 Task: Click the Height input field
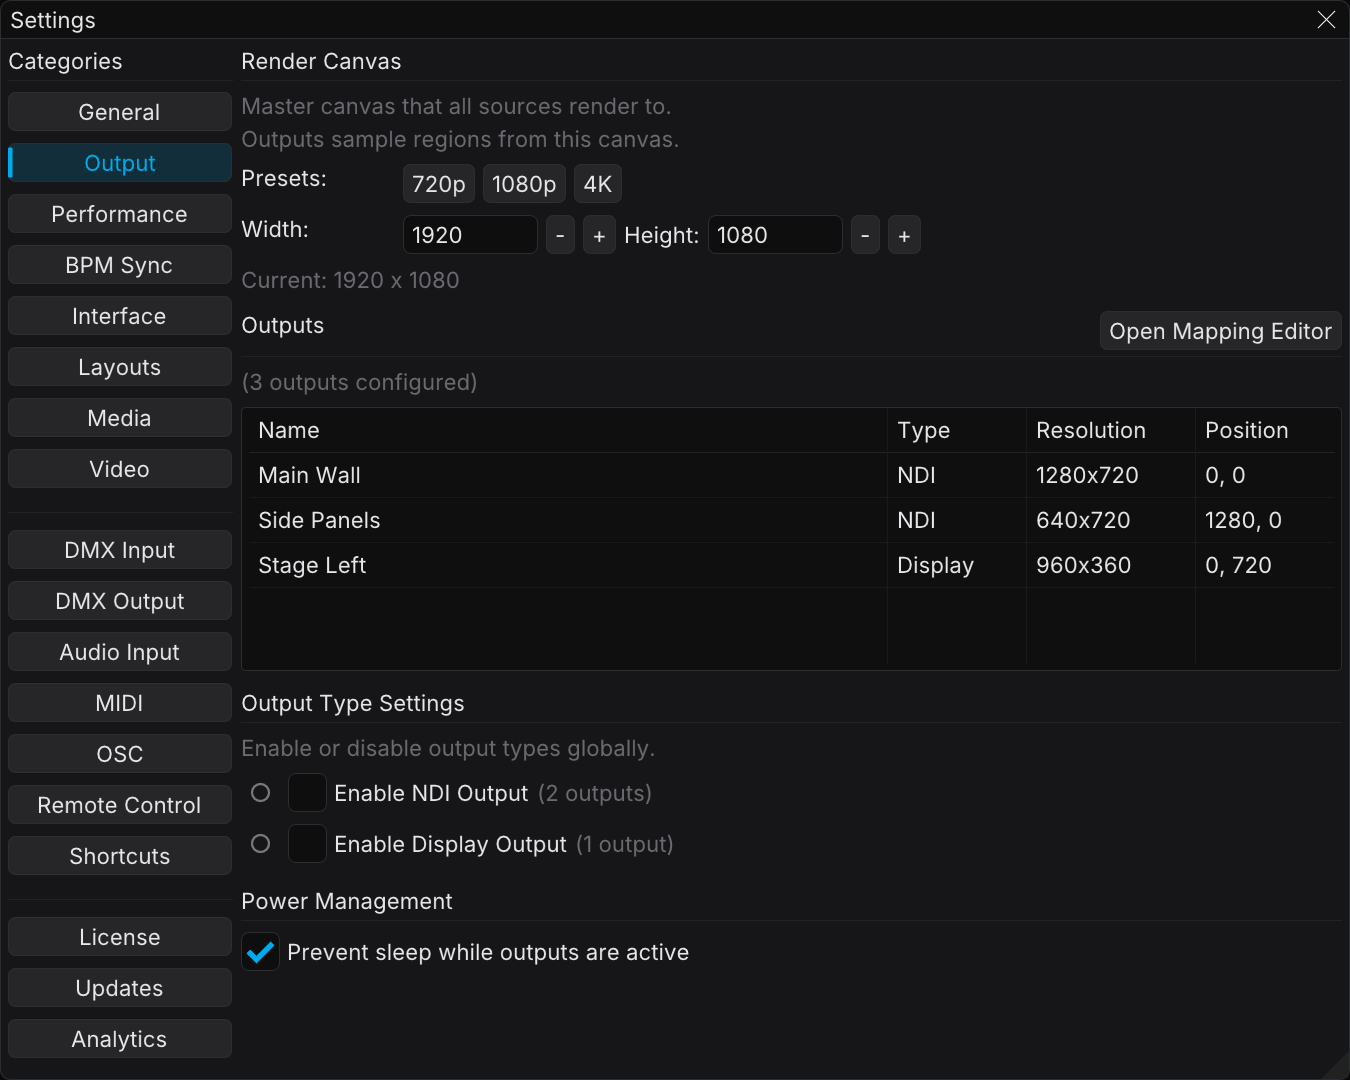pyautogui.click(x=775, y=235)
